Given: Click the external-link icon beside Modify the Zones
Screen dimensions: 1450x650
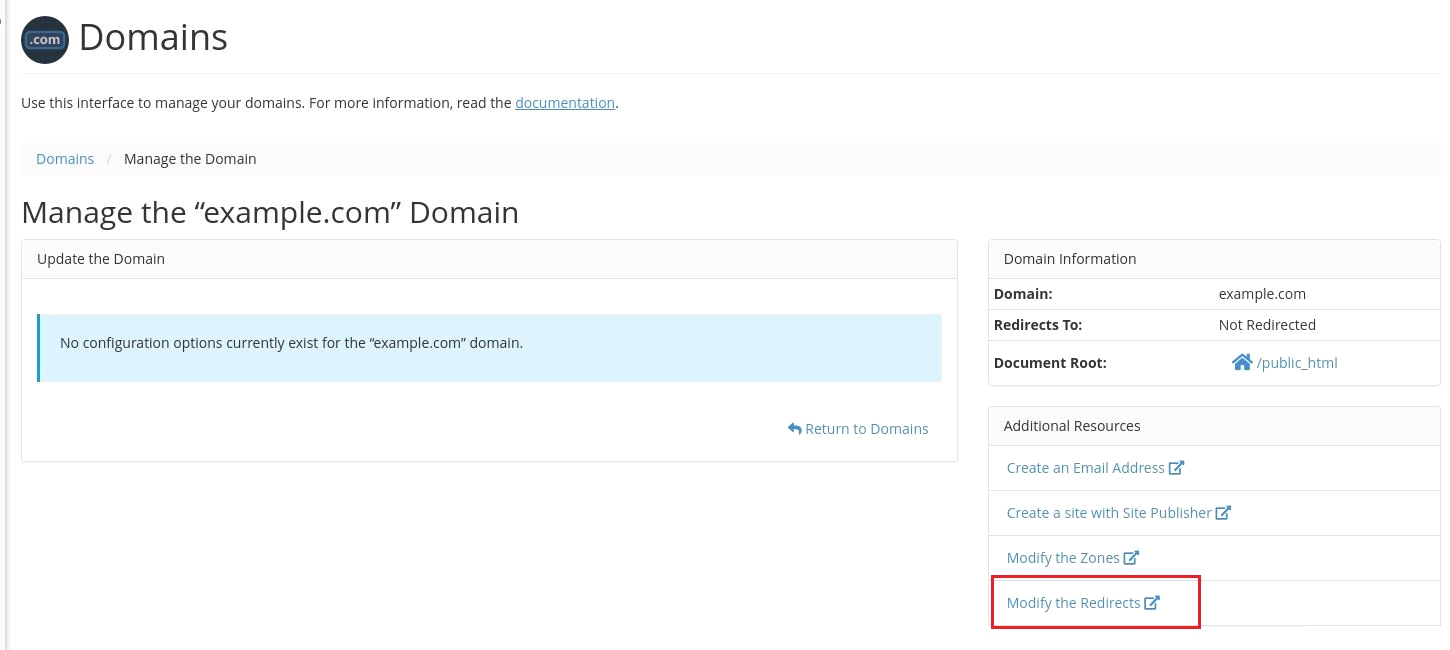Looking at the screenshot, I should click(1131, 557).
